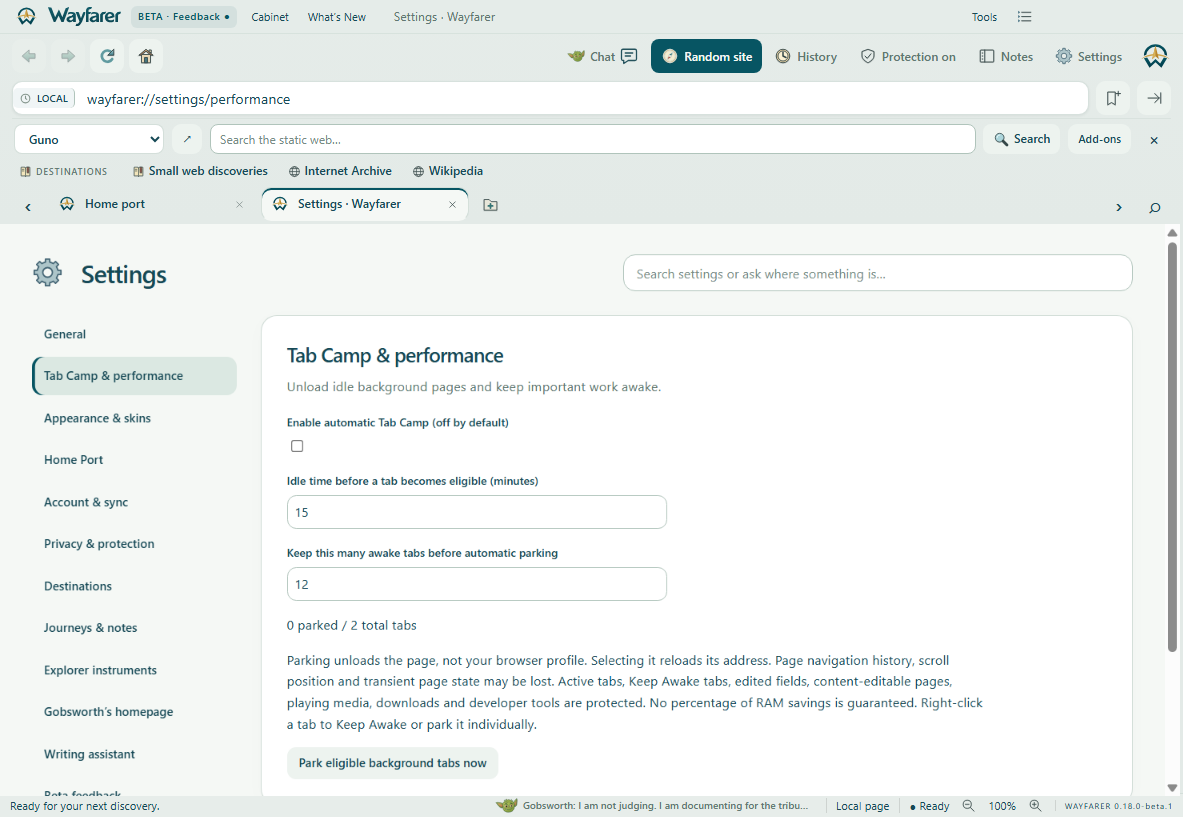Viewport: 1183px width, 817px height.
Task: Open Settings from the toolbar gear
Action: coord(1089,57)
